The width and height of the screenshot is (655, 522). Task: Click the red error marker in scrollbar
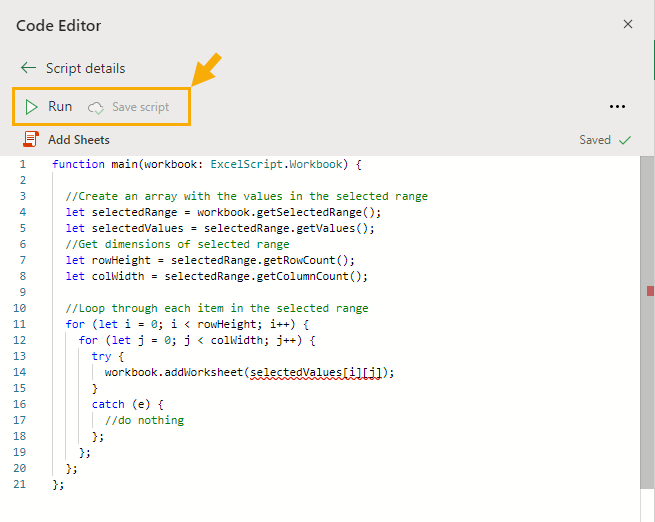click(x=650, y=291)
